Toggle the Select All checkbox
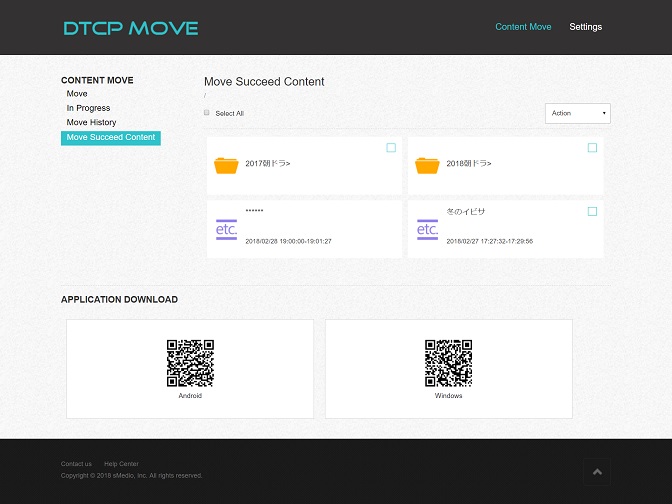 [207, 113]
